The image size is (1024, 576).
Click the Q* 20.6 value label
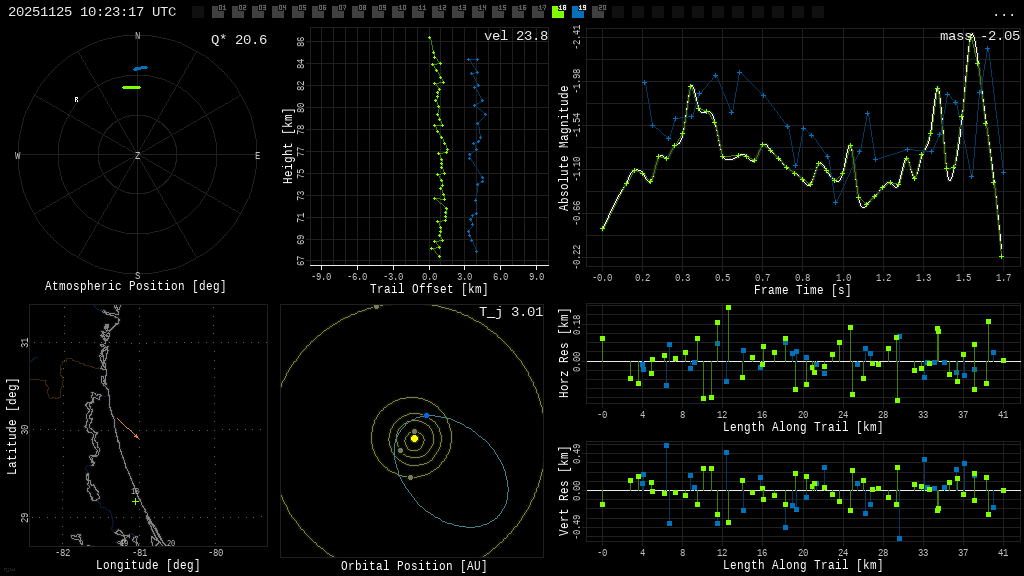tap(238, 40)
